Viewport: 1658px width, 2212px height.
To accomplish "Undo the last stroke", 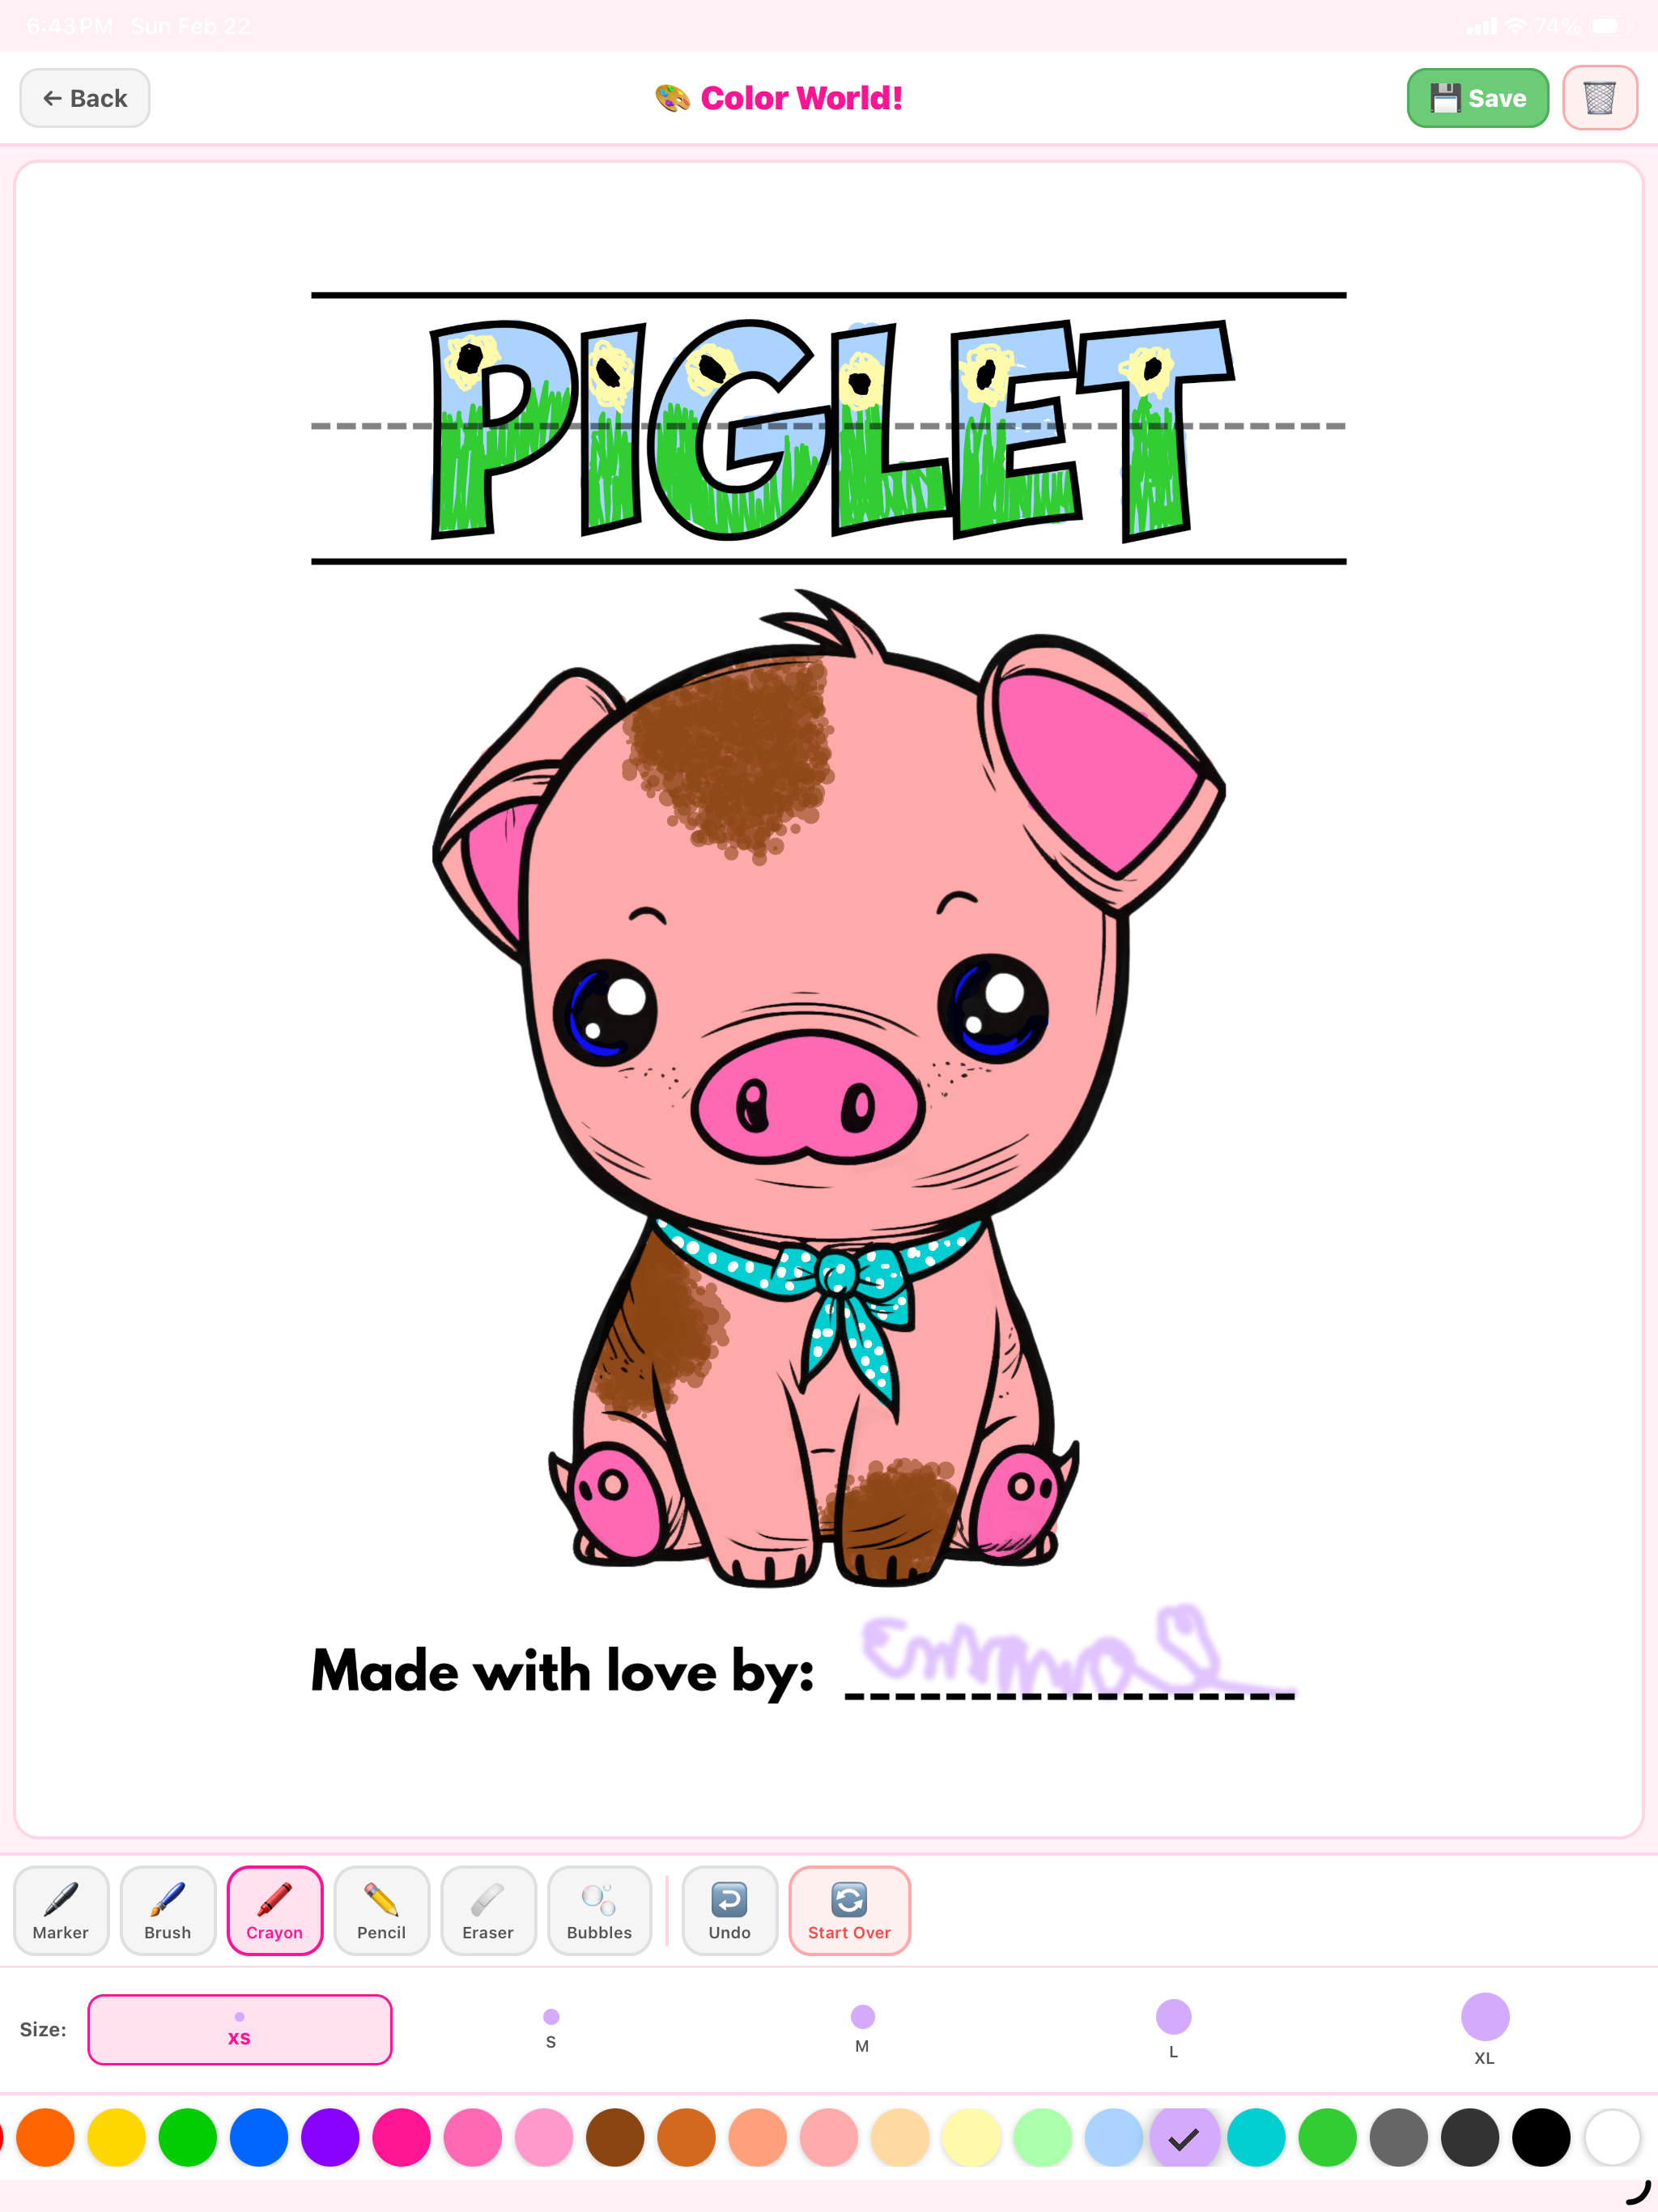I will (x=730, y=1909).
